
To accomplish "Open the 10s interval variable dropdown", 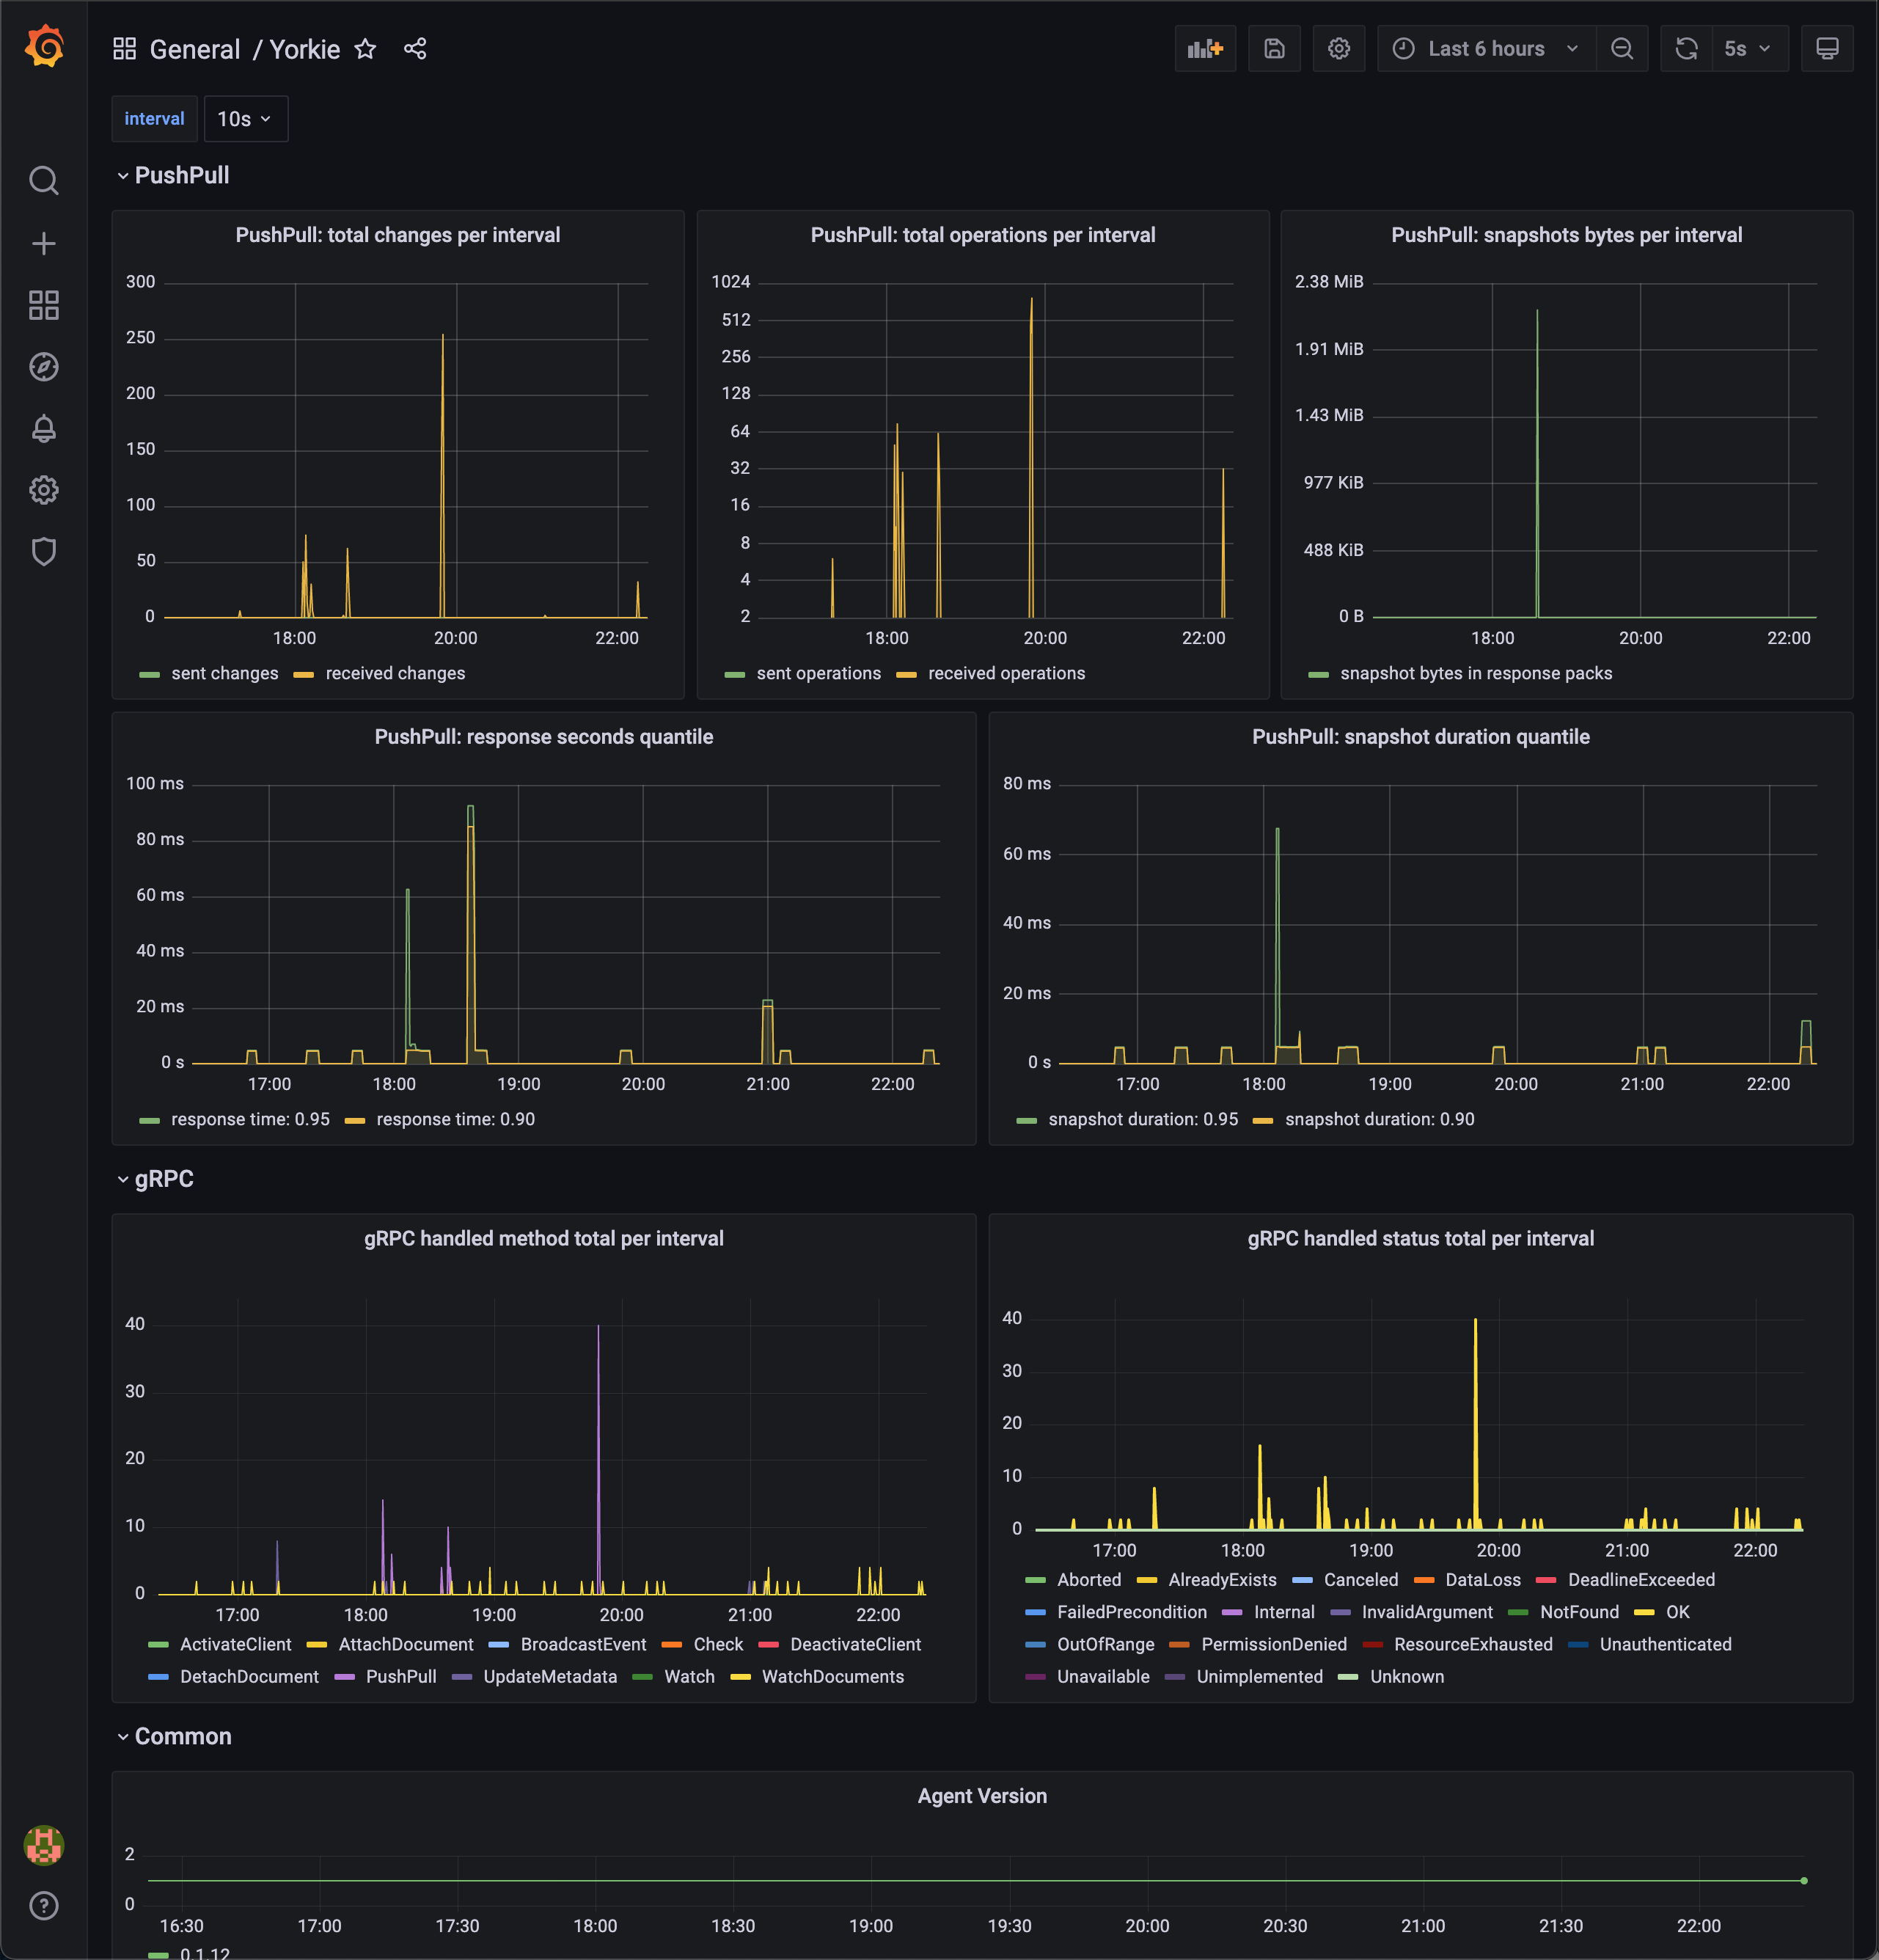I will [x=245, y=119].
